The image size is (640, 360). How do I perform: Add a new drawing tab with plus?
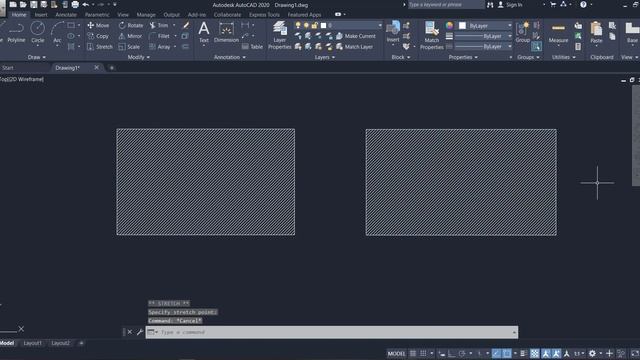click(x=112, y=68)
